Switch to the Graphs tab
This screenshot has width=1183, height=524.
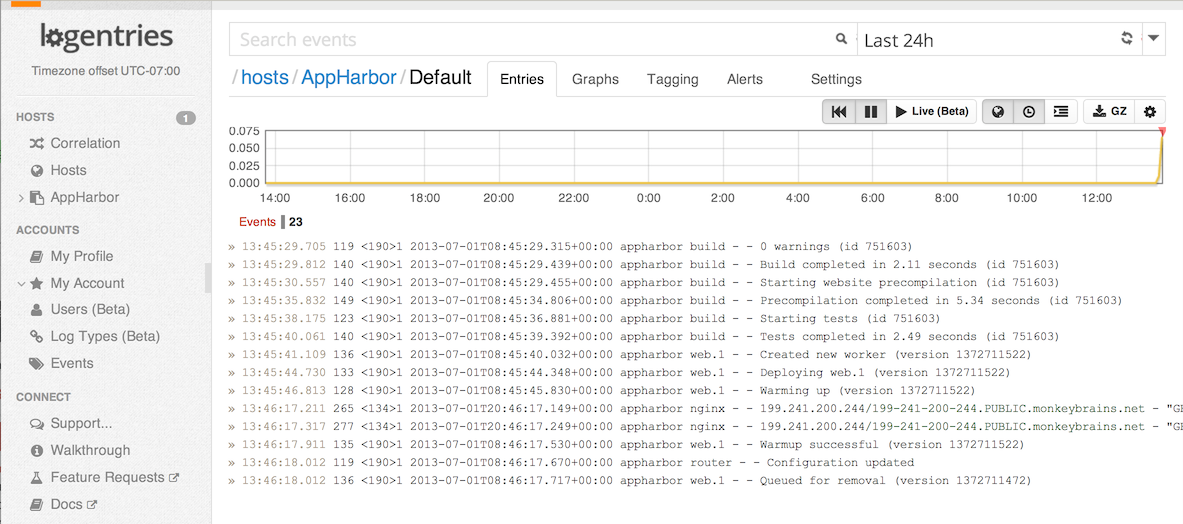pos(595,79)
